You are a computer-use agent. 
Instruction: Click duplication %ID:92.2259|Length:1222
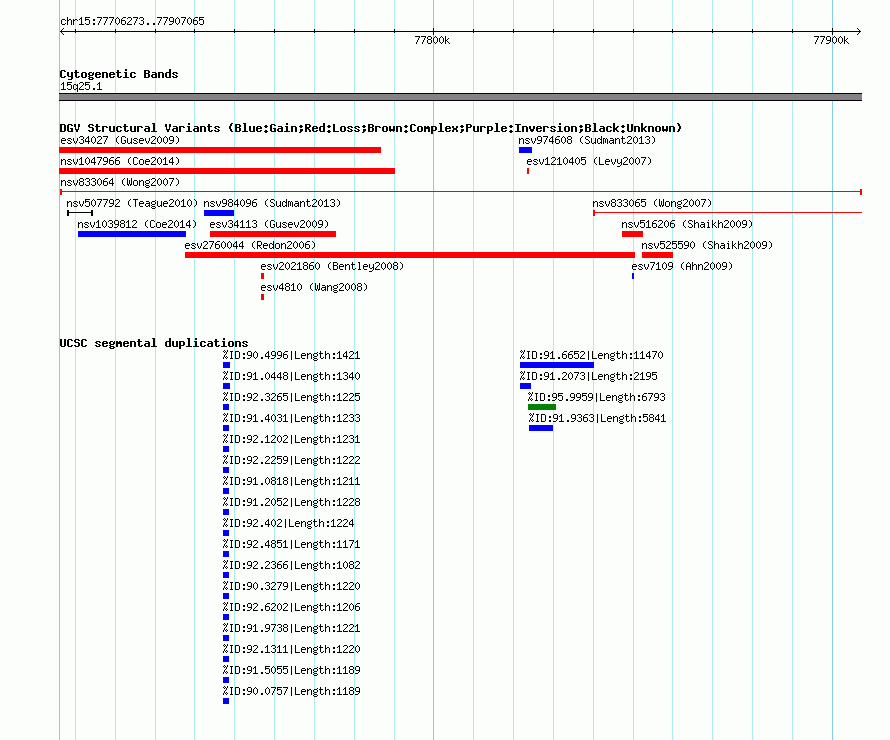(x=291, y=460)
